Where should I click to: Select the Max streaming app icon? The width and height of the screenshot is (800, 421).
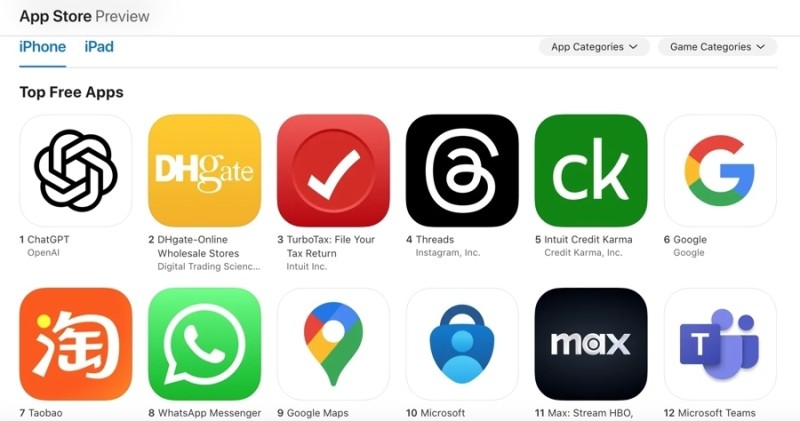click(x=591, y=344)
